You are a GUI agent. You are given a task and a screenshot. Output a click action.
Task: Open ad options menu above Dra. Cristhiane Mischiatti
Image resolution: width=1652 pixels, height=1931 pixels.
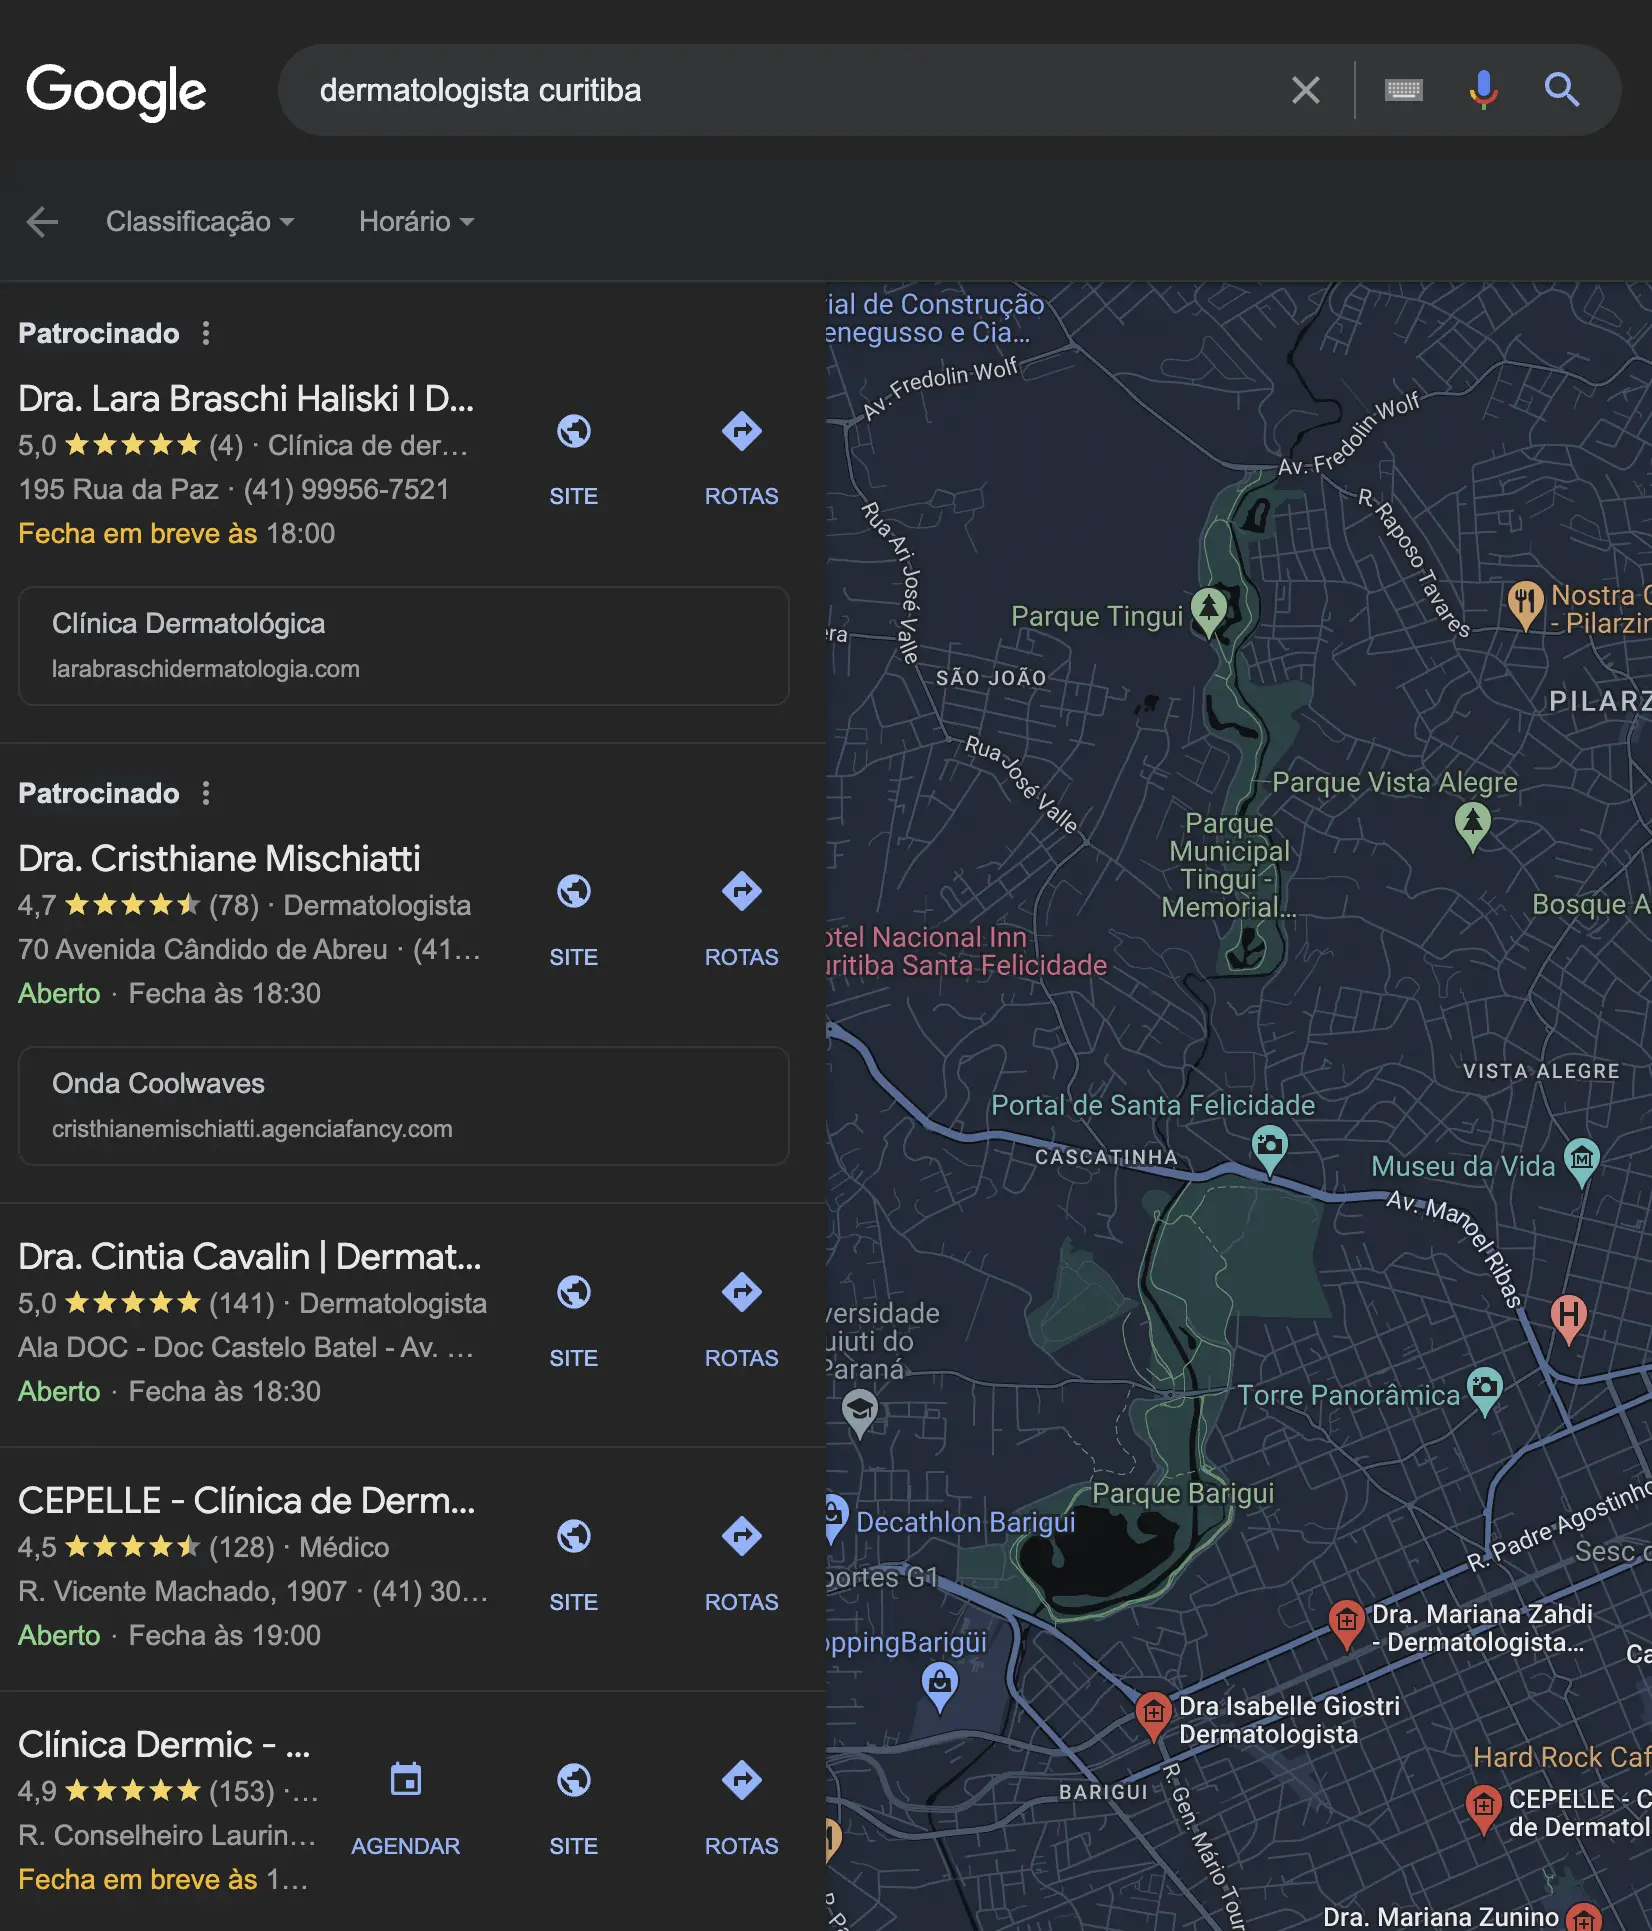click(x=206, y=793)
